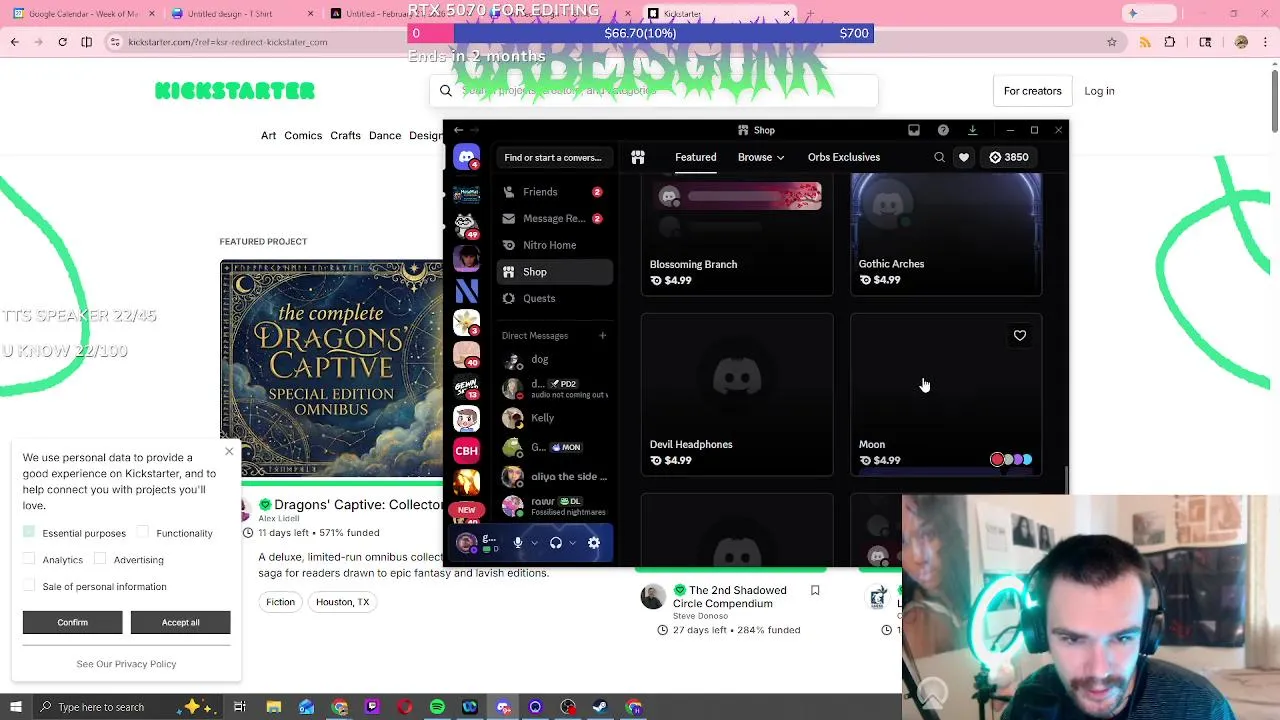Image resolution: width=1280 pixels, height=720 pixels.
Task: Open the raccoon server icon with 49 badge
Action: 466,226
